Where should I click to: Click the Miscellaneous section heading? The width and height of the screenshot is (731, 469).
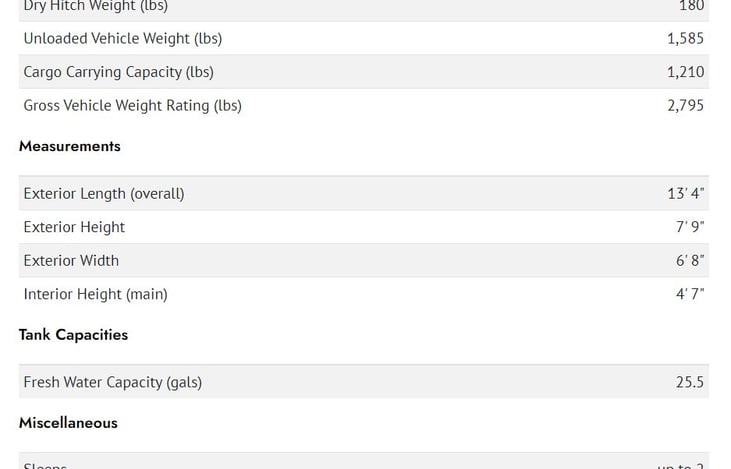(68, 423)
